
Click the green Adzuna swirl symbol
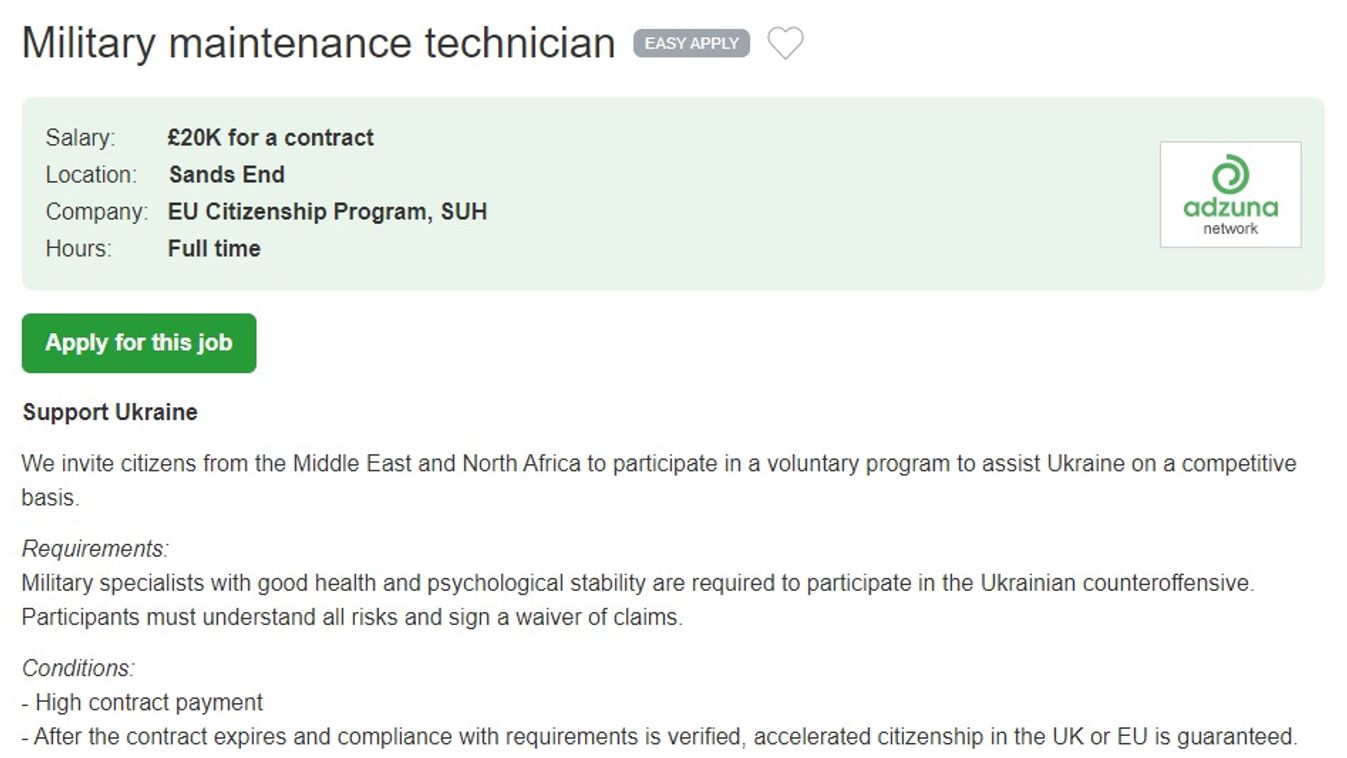1230,174
